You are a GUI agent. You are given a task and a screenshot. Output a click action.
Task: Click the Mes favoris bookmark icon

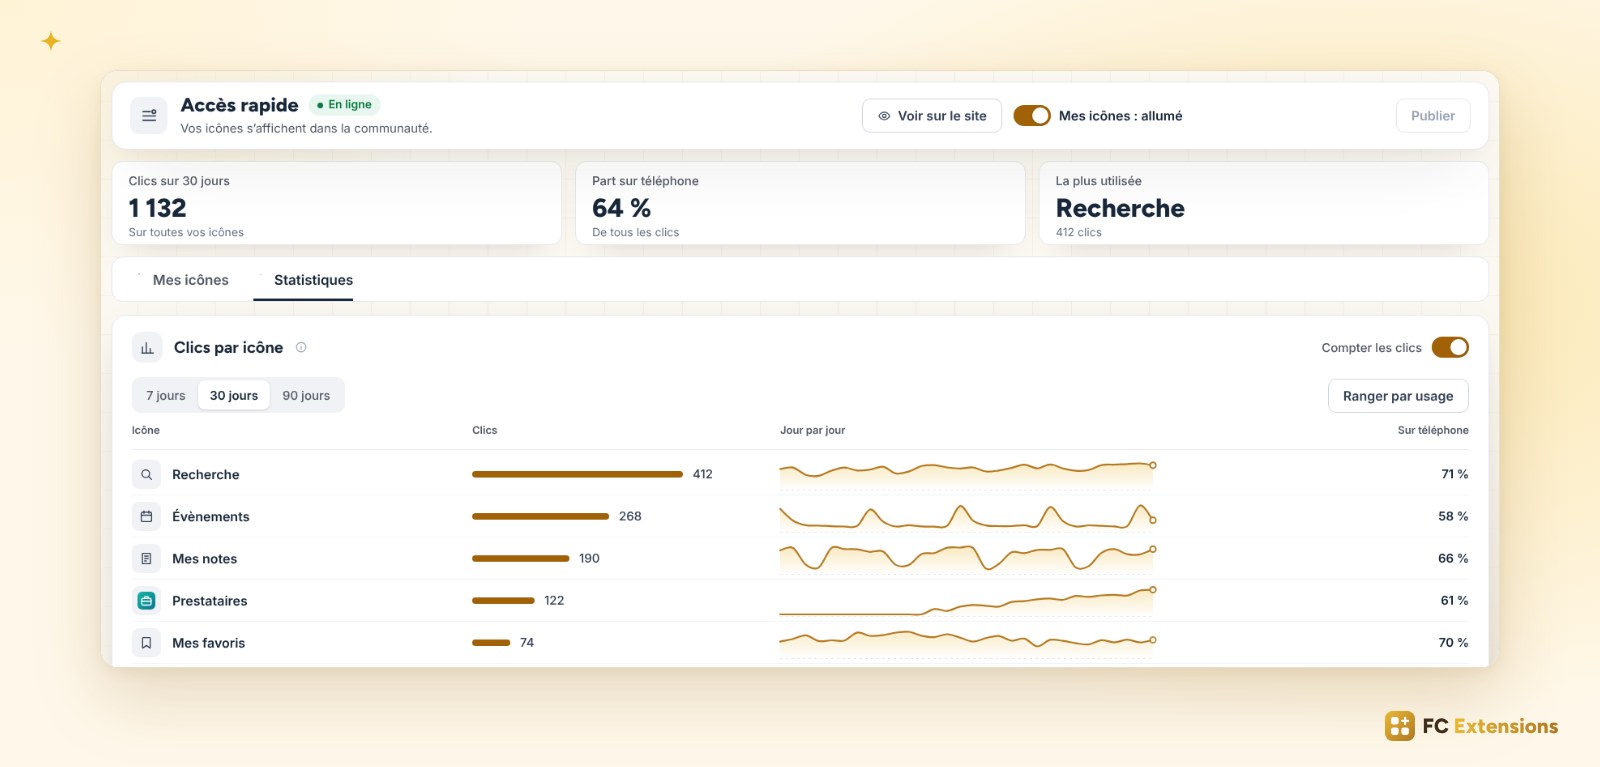click(146, 643)
